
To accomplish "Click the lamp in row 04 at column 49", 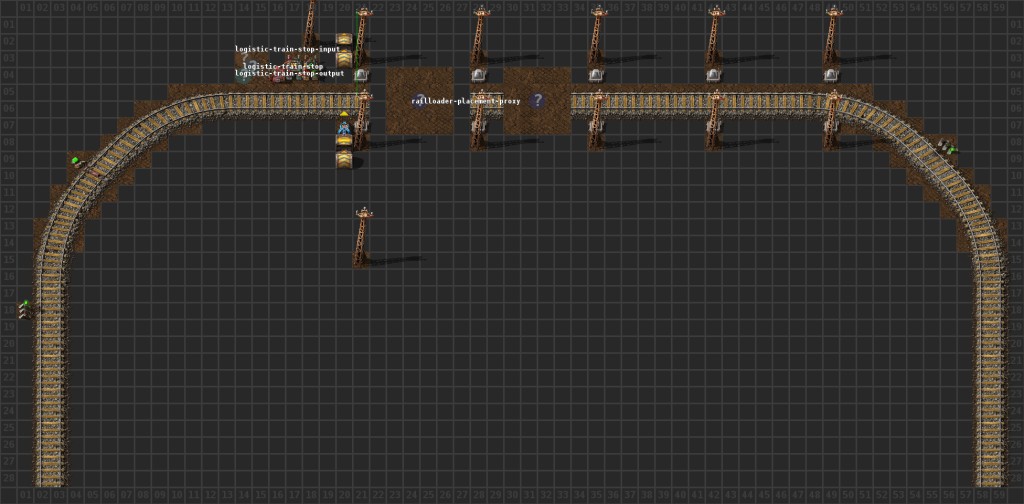I will pyautogui.click(x=831, y=75).
